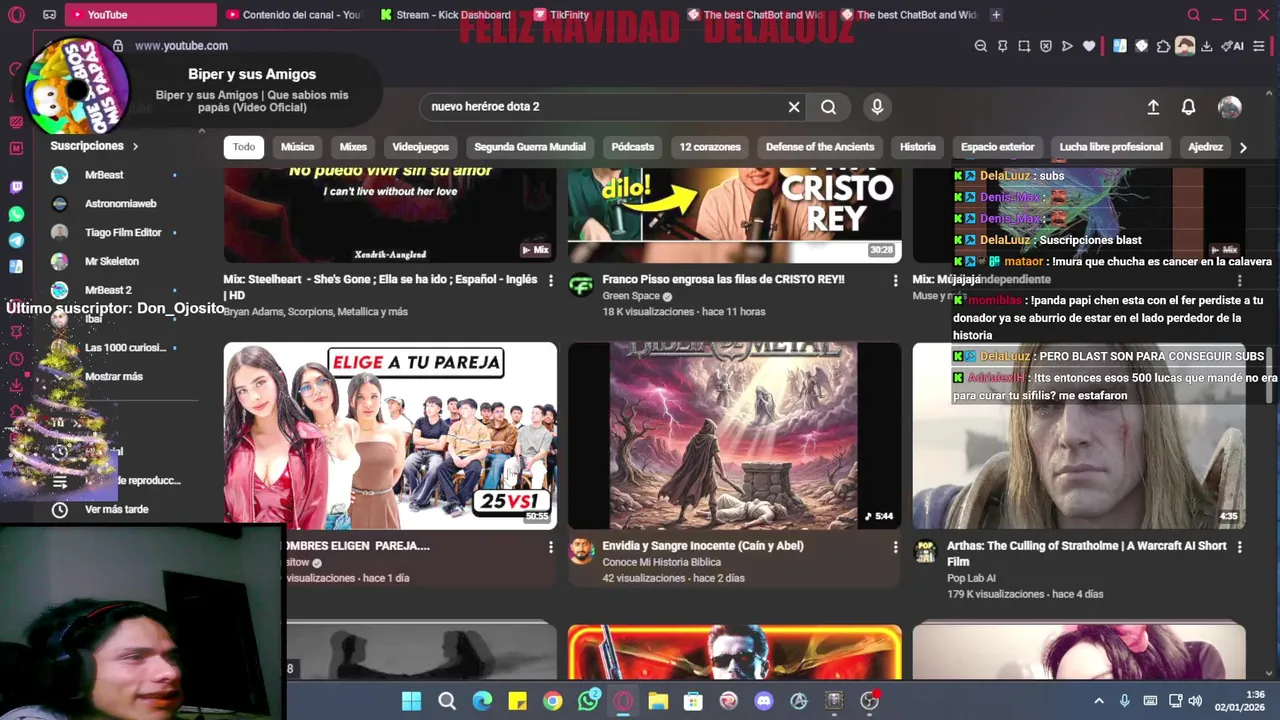This screenshot has height=720, width=1280.
Task: Switch to the YouTube browser tab
Action: coord(139,15)
